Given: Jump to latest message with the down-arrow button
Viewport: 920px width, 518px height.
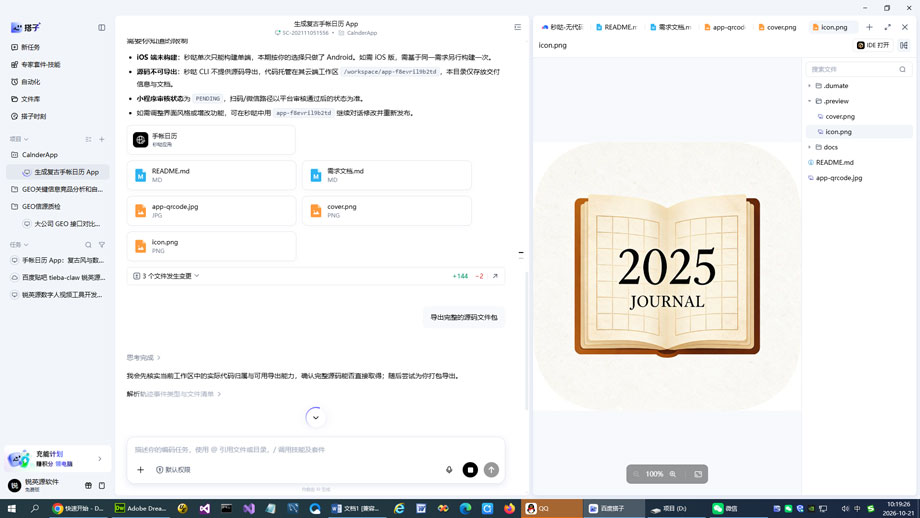Looking at the screenshot, I should (x=316, y=418).
